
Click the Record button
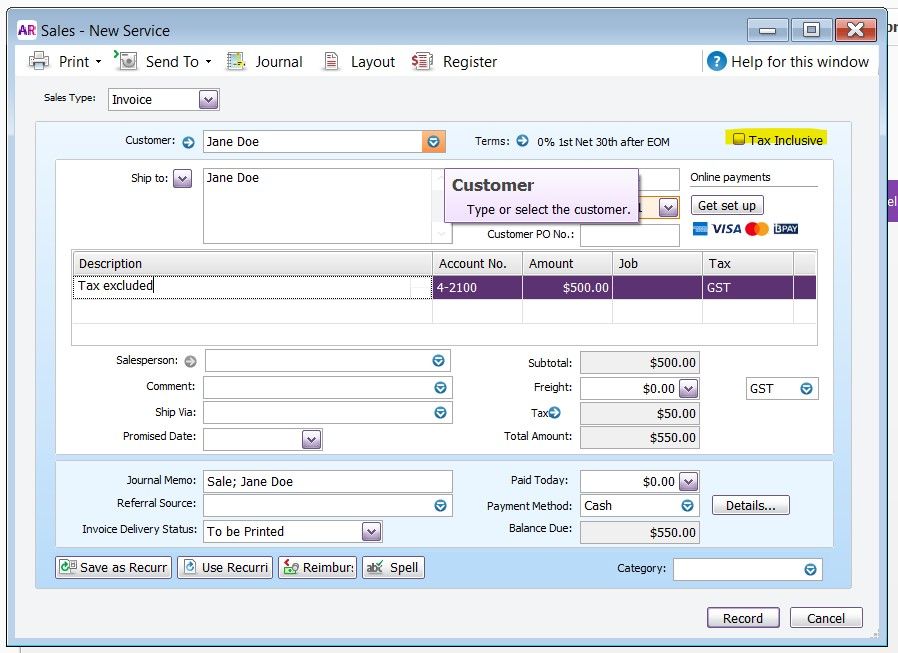(742, 618)
